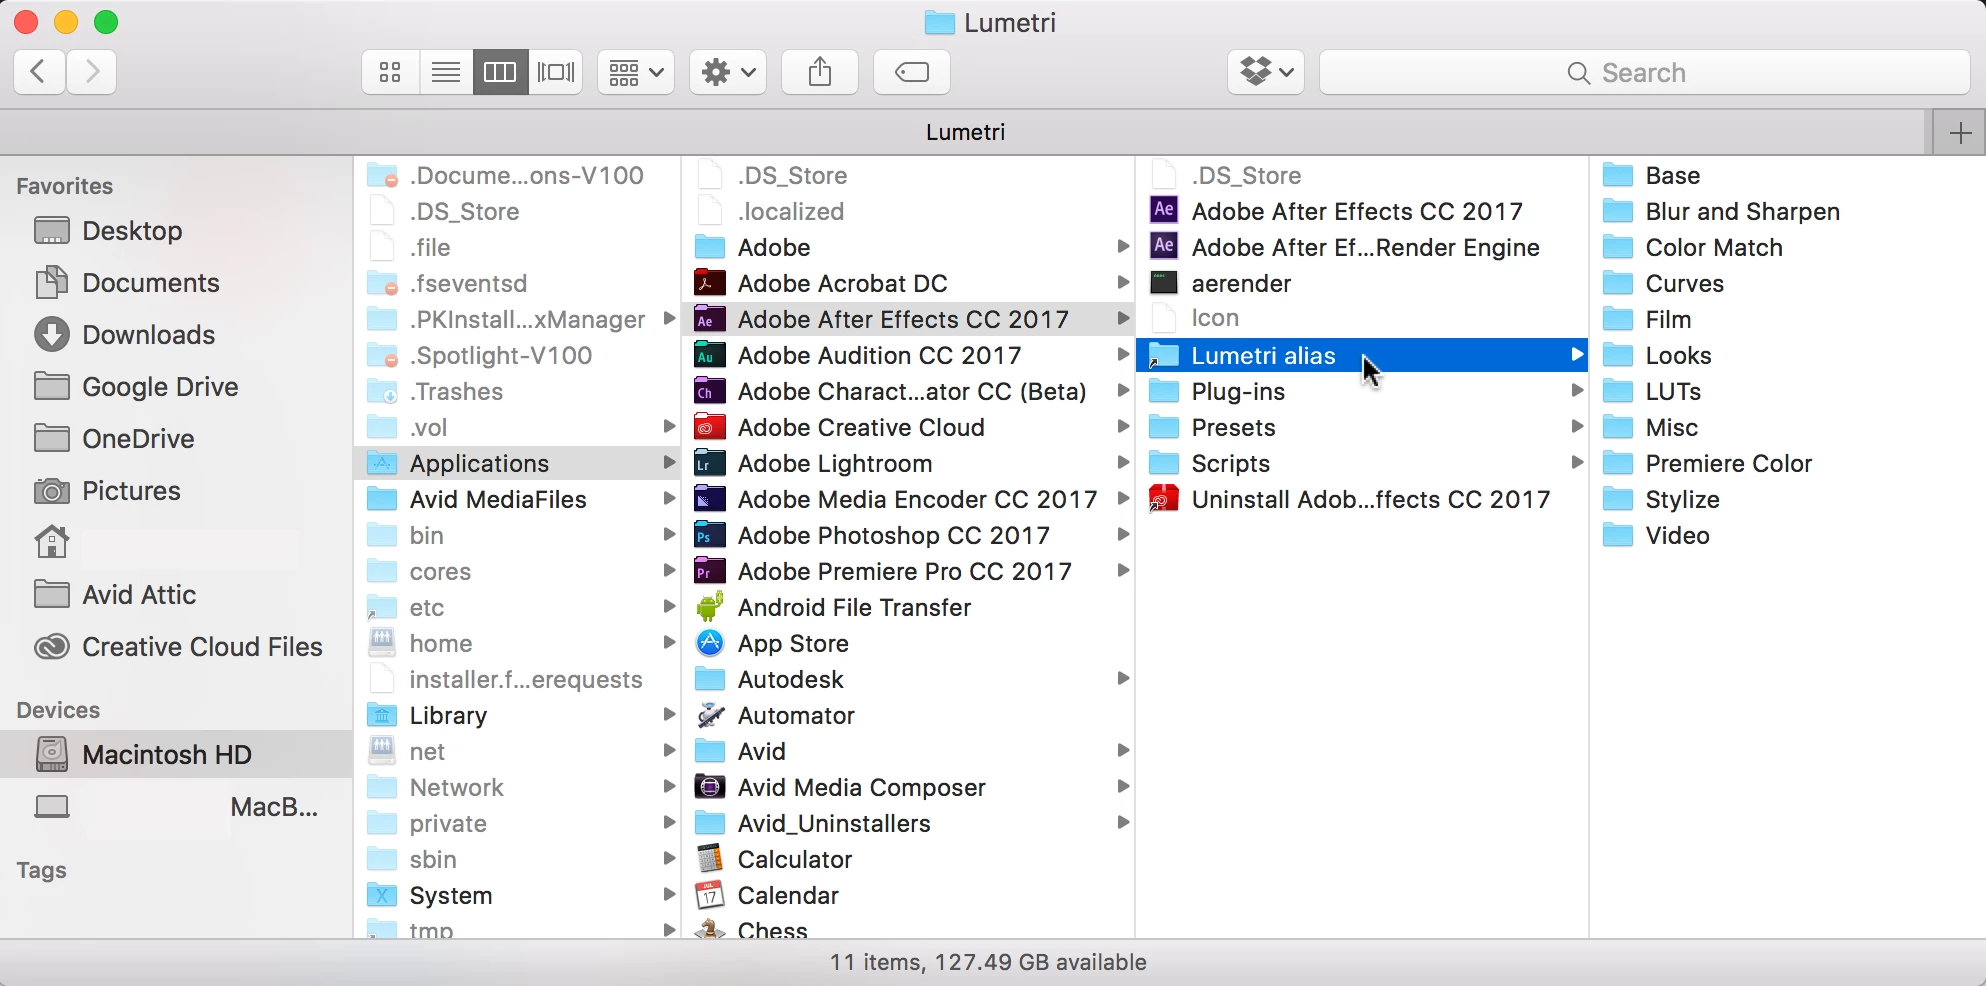Click the home folder icon in sidebar
1986x986 pixels.
point(52,542)
